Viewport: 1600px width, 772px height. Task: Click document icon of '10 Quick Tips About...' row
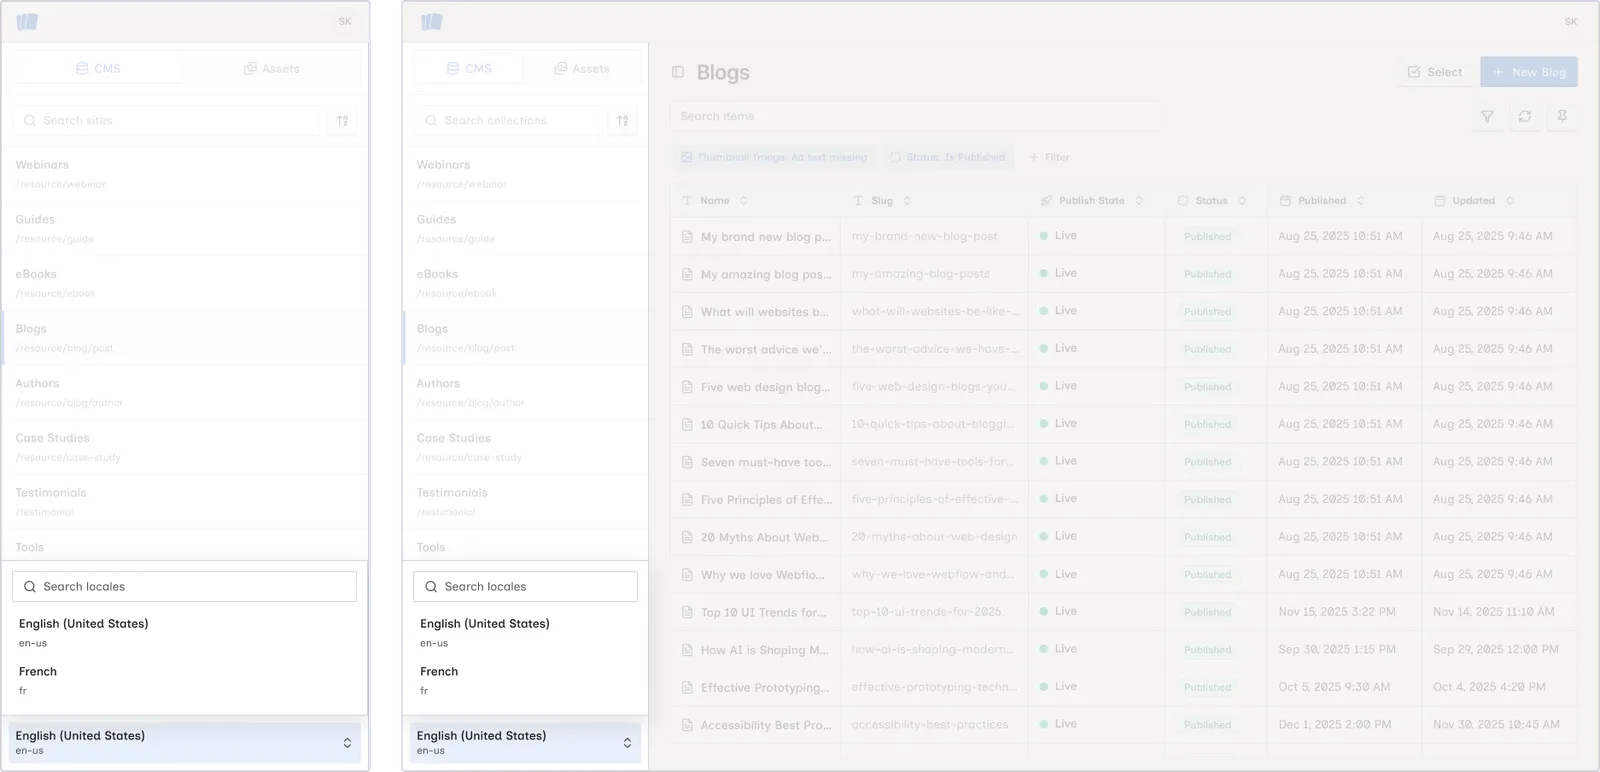(x=687, y=425)
